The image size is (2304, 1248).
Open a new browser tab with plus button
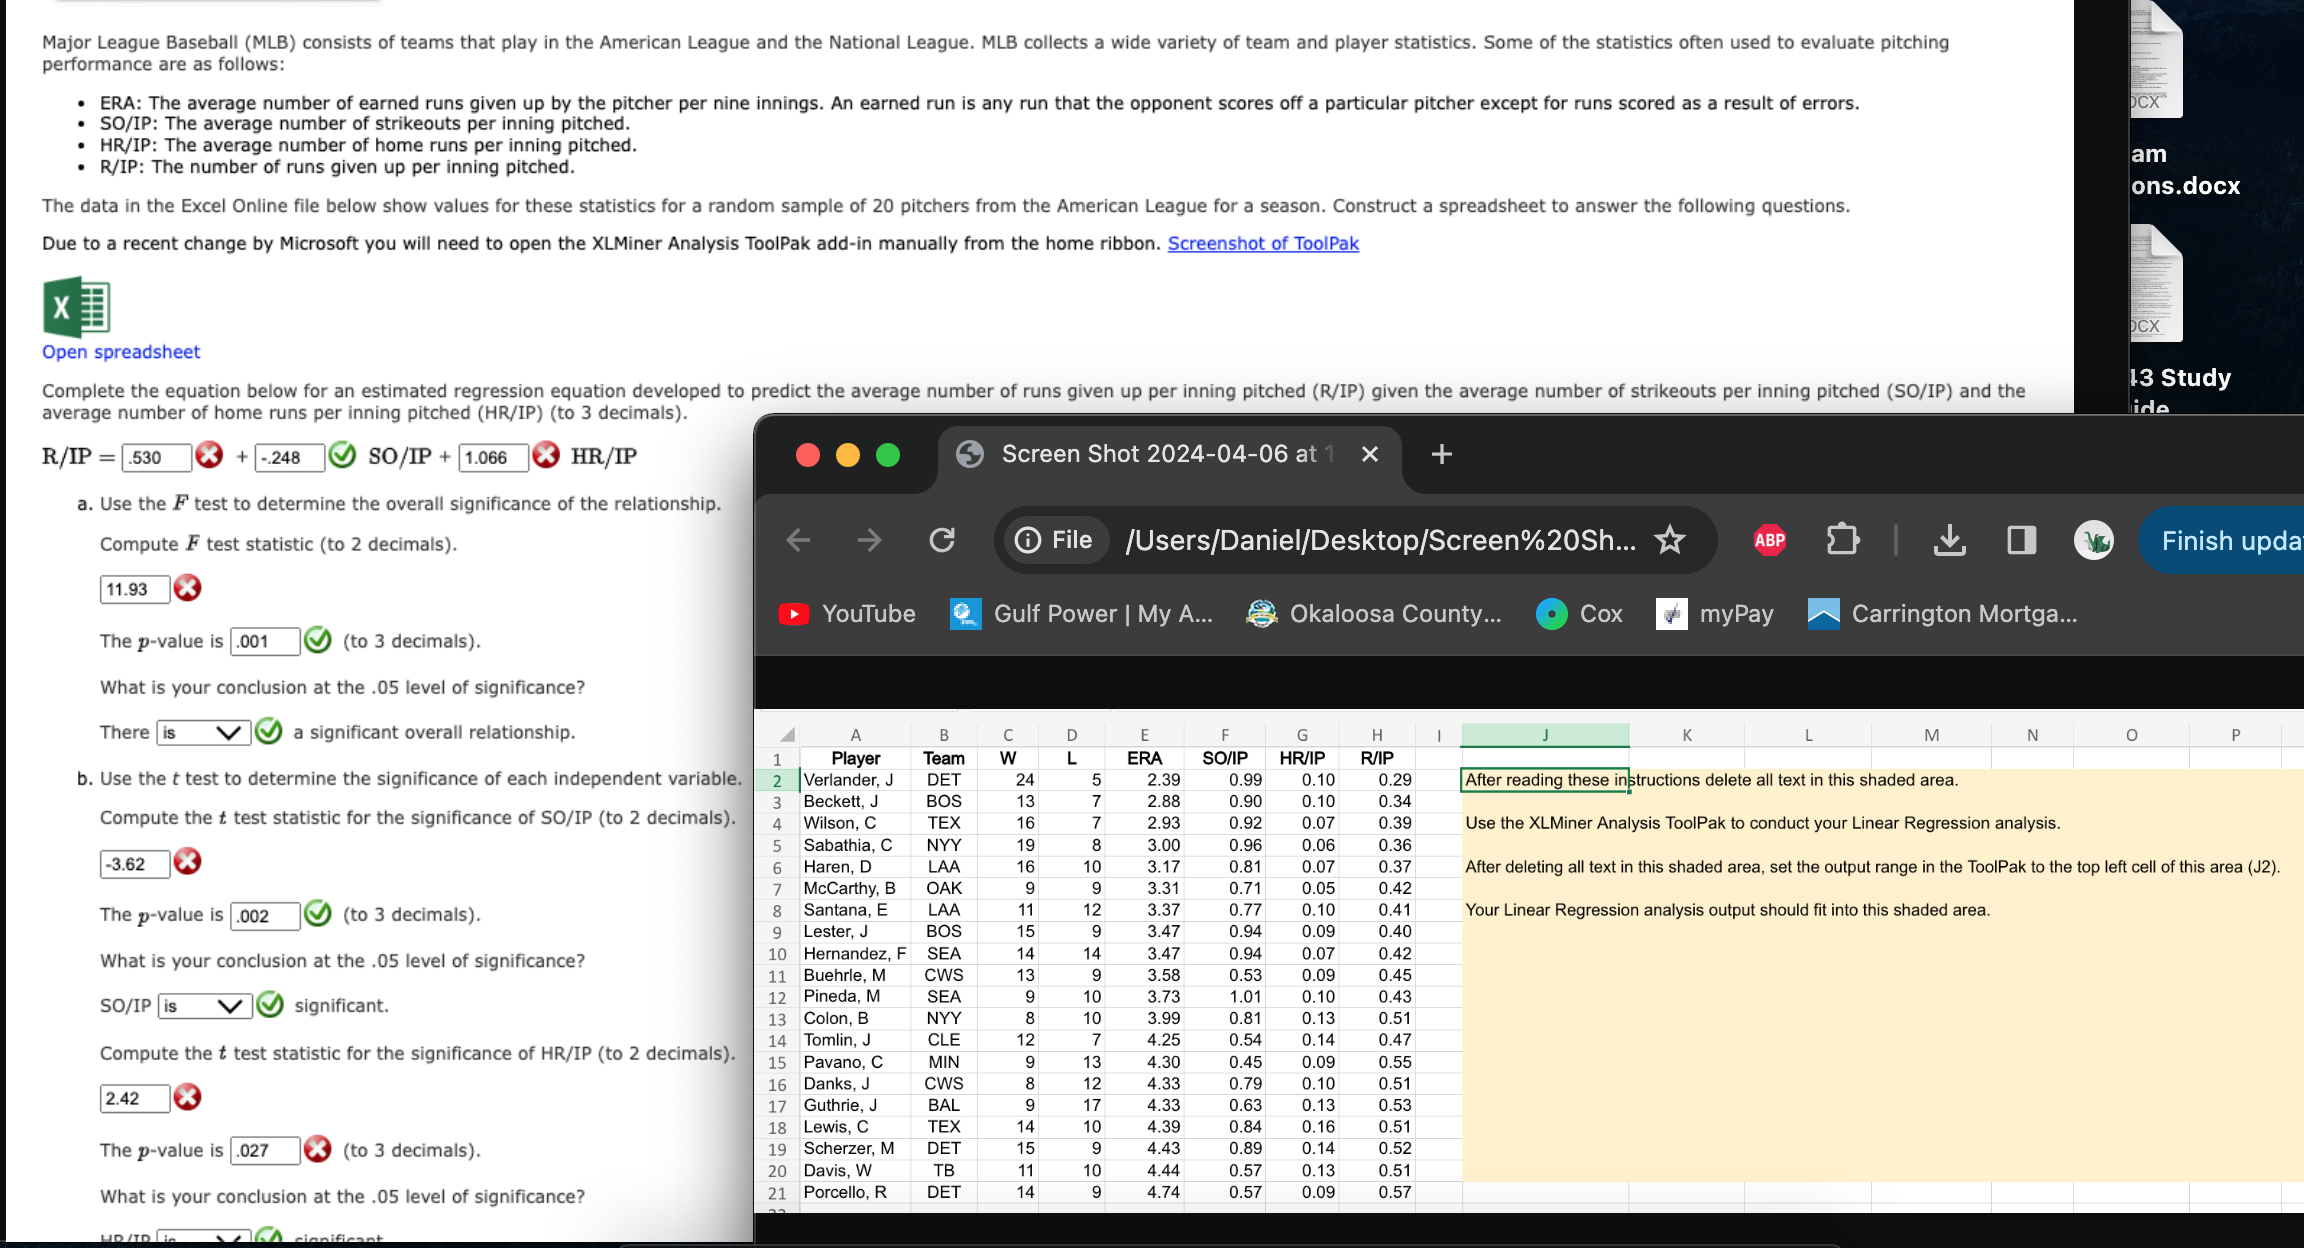(x=1441, y=453)
